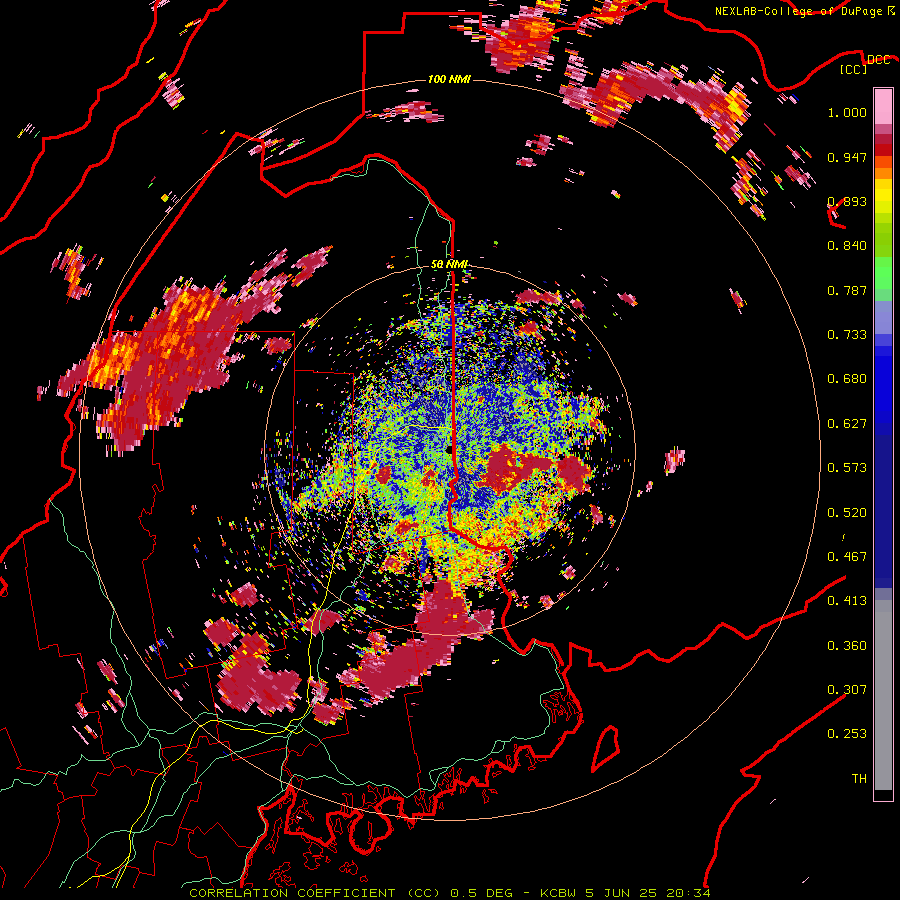
Task: Select the 0.787 scale value
Action: [847, 290]
